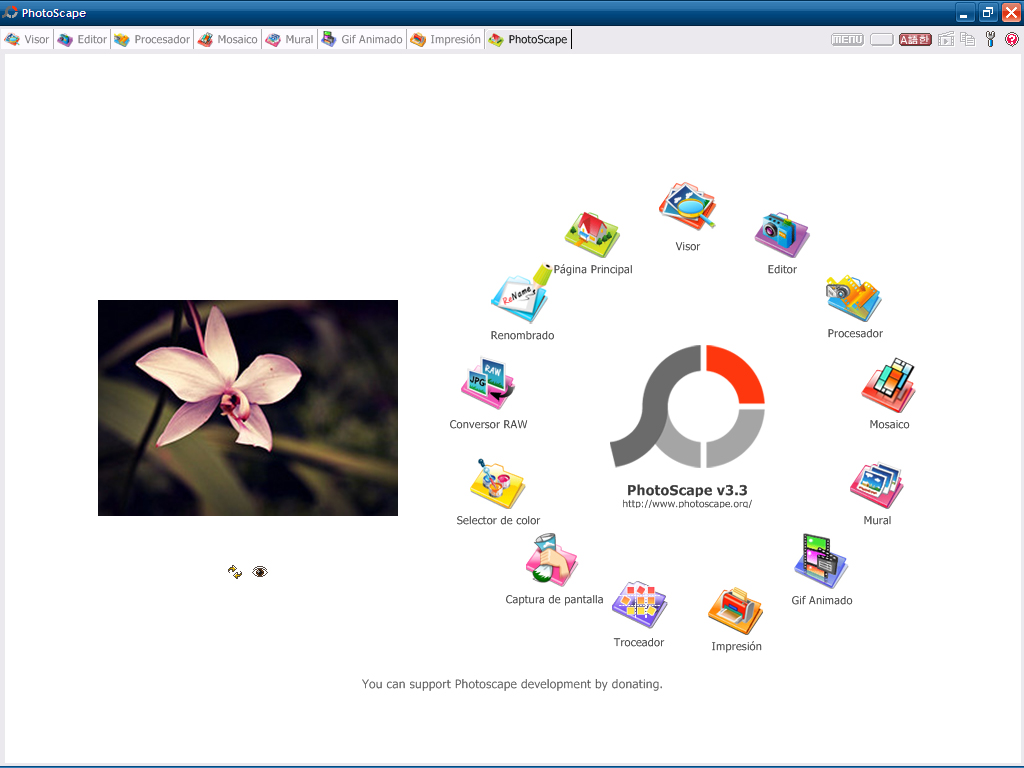The image size is (1024, 768).
Task: Close the PhotoScape window
Action: 1012,12
